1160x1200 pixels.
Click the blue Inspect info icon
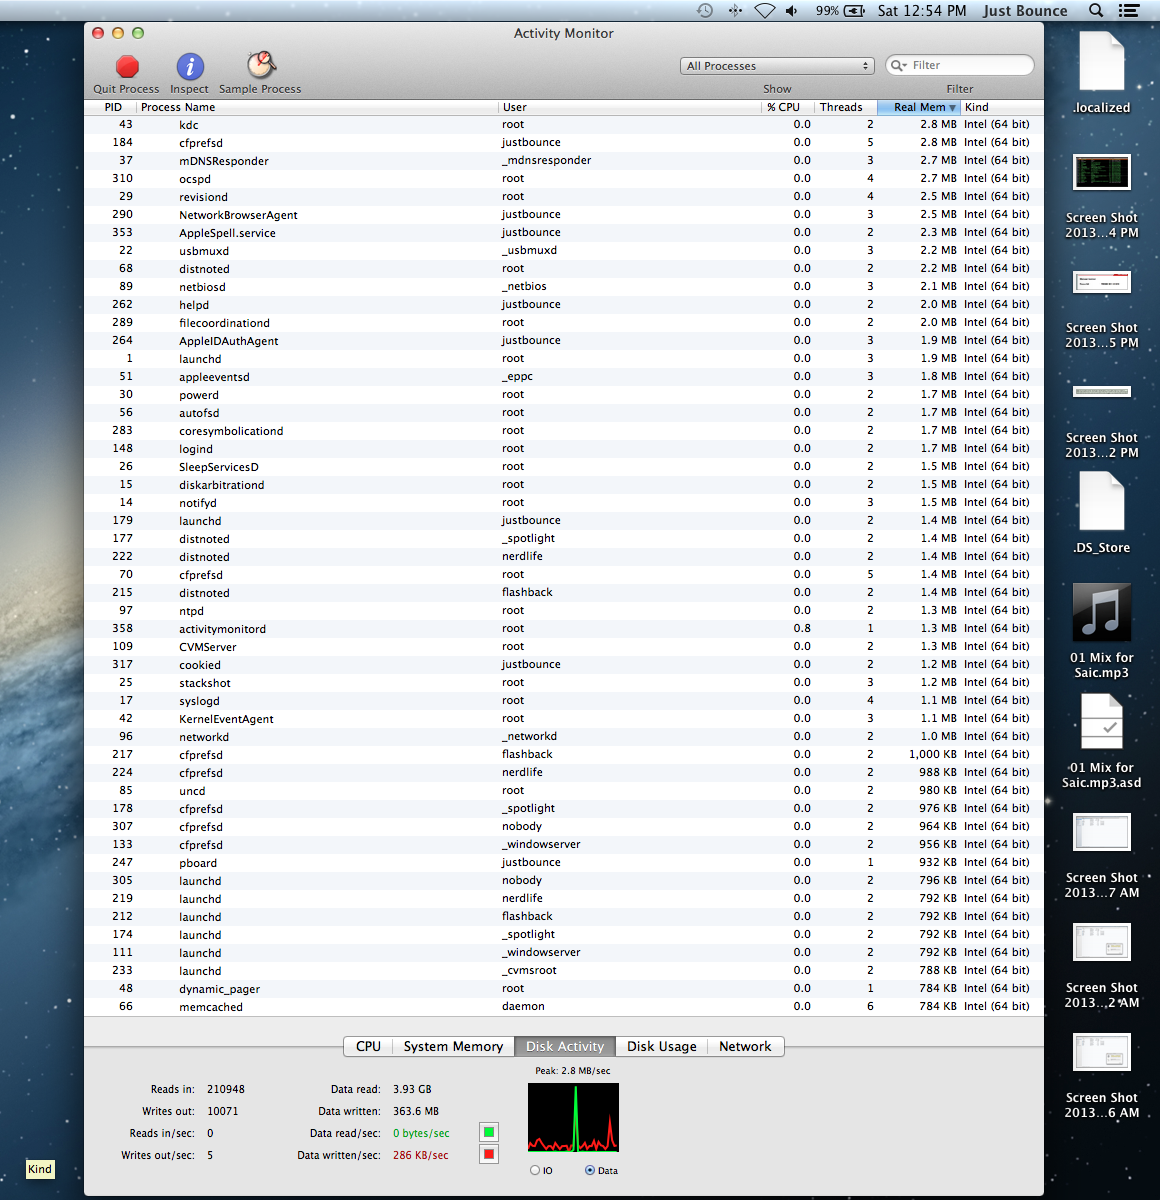coord(190,67)
